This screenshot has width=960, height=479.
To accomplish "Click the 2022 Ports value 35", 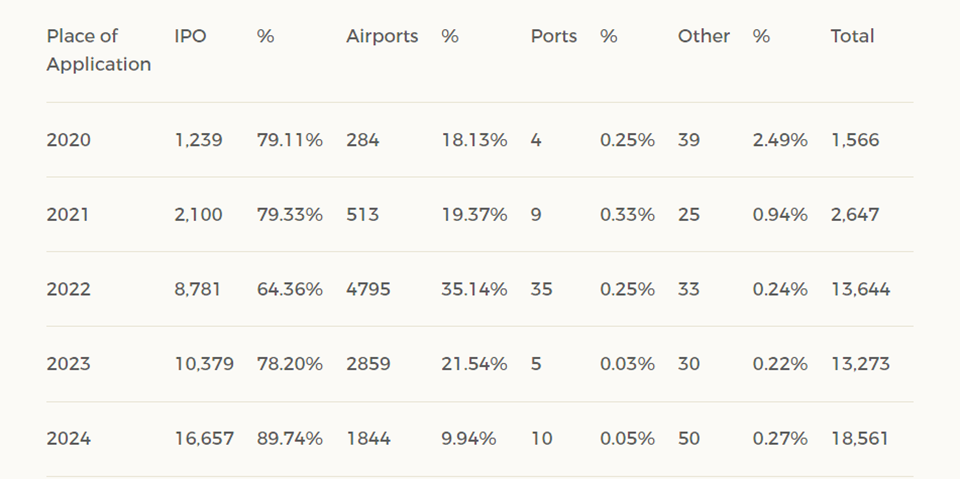I will click(541, 290).
